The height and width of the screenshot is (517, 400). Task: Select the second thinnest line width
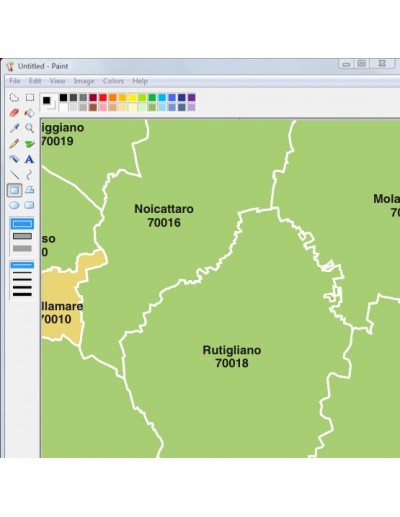point(22,273)
